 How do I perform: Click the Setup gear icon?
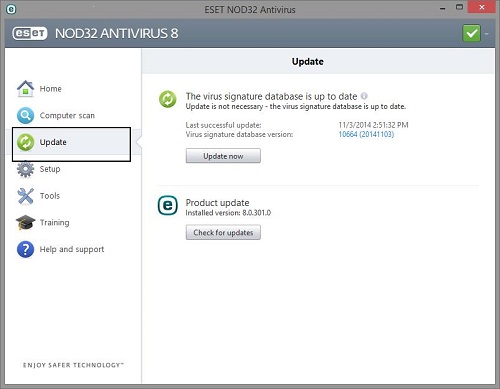pos(25,169)
